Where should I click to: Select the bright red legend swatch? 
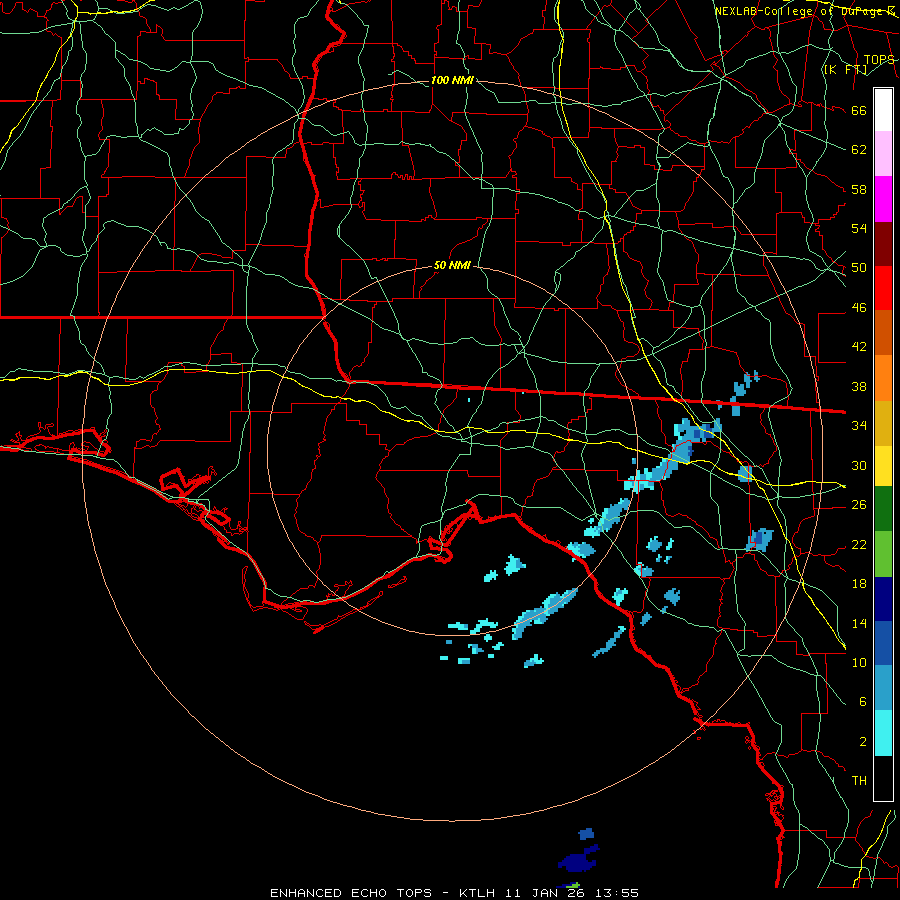(x=883, y=288)
